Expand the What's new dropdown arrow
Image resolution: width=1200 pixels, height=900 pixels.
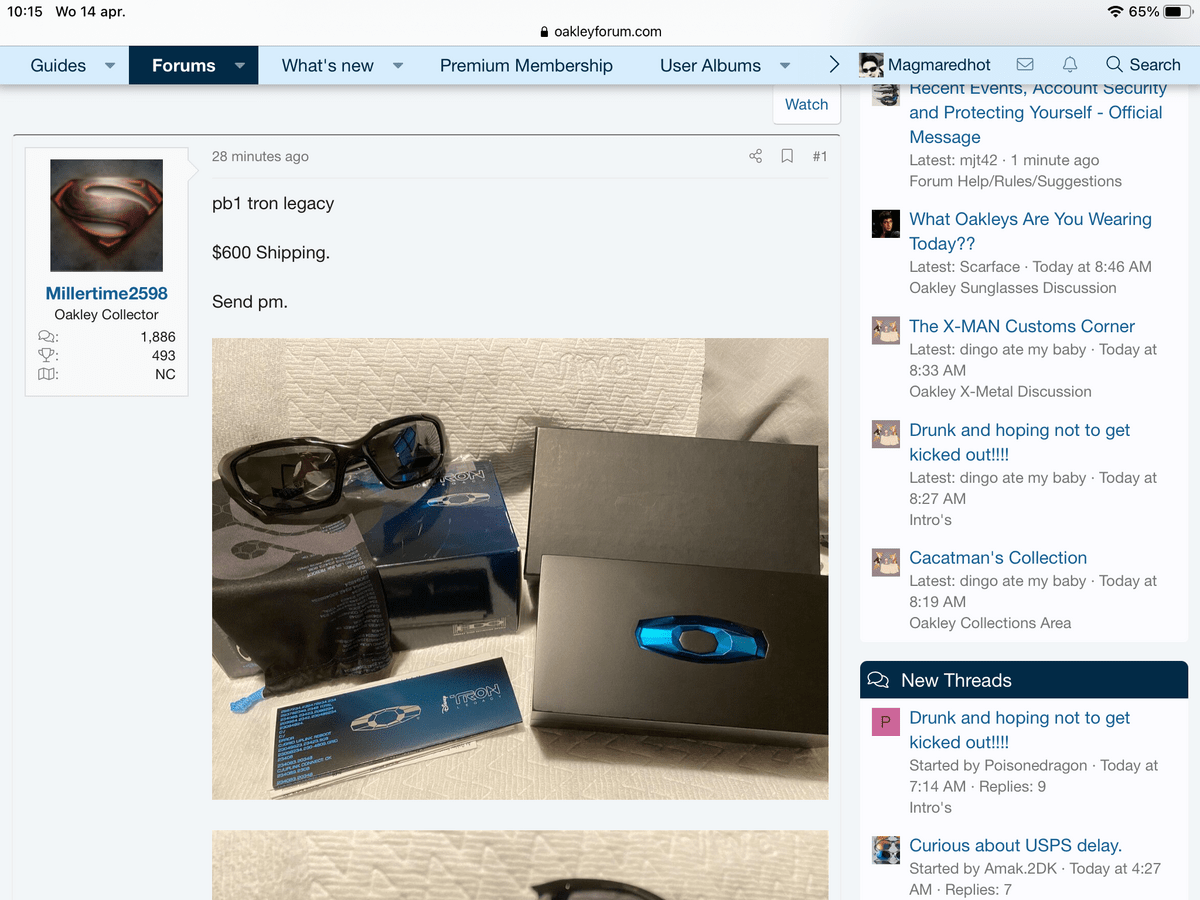[398, 66]
